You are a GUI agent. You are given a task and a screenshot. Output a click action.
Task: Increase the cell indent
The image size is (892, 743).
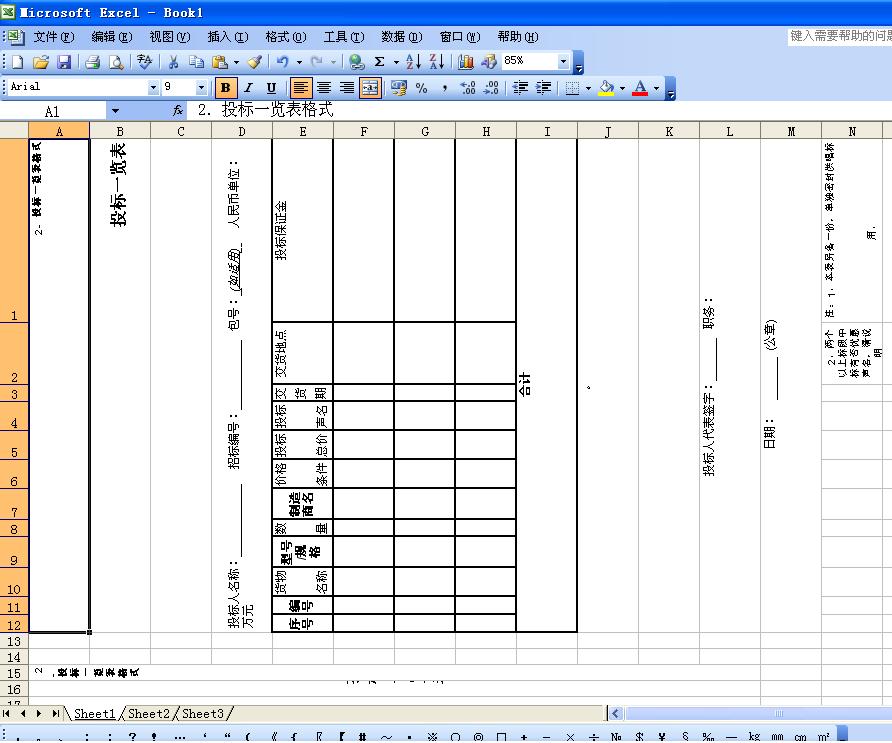[x=543, y=88]
